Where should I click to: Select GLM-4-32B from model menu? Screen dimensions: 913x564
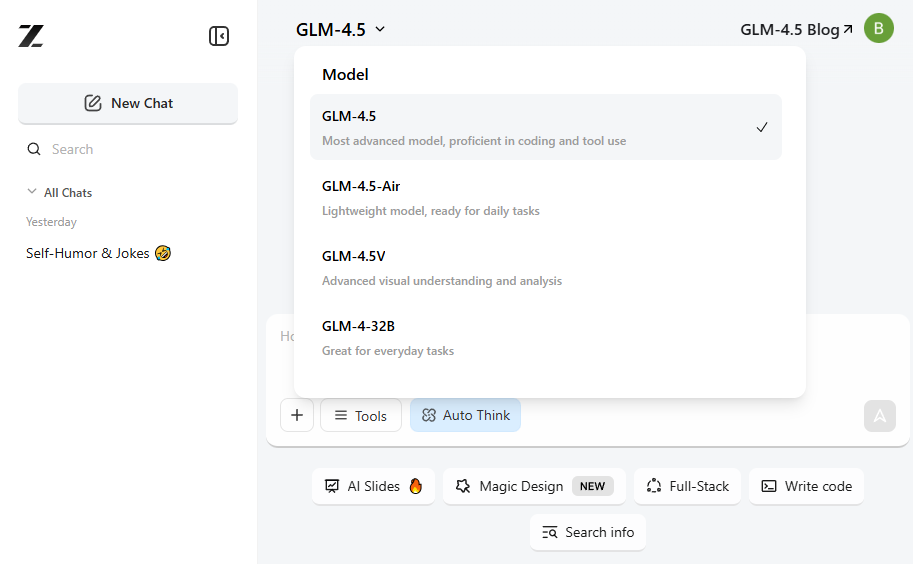(545, 337)
